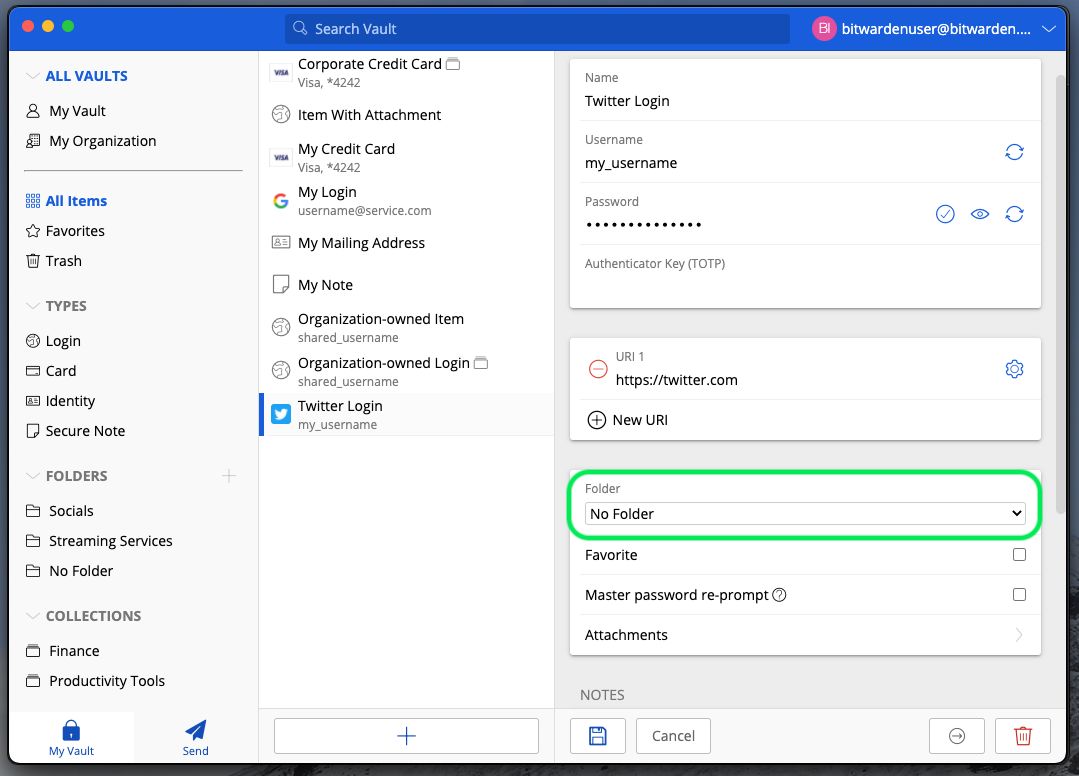Add new item with plus button
Image resolution: width=1079 pixels, height=776 pixels.
406,736
